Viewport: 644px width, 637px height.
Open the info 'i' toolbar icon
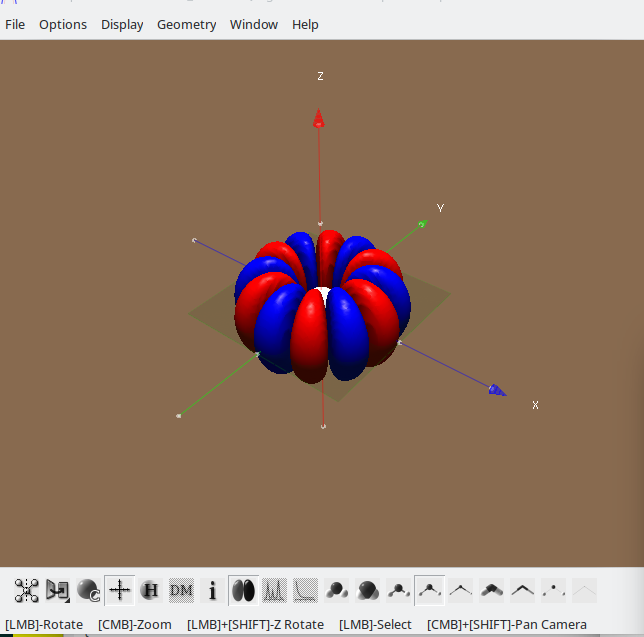[x=212, y=590]
